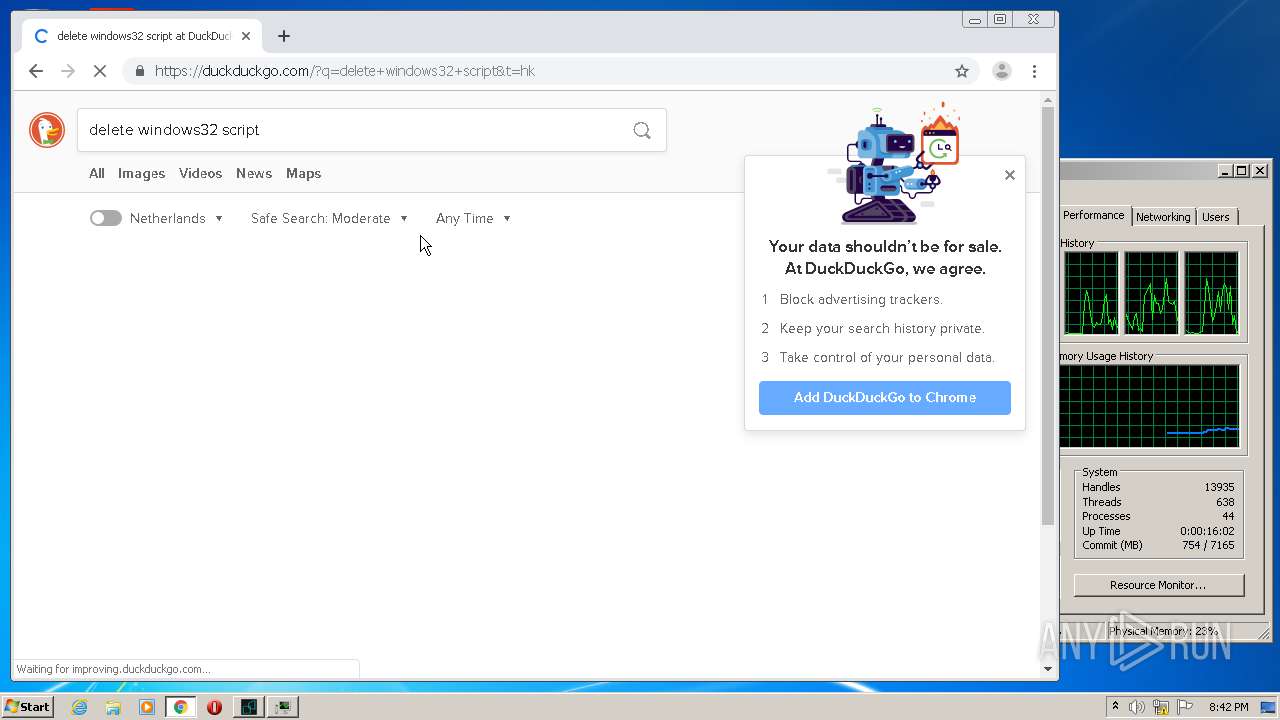The width and height of the screenshot is (1280, 720).
Task: Open Windows Explorer from taskbar
Action: coord(113,707)
